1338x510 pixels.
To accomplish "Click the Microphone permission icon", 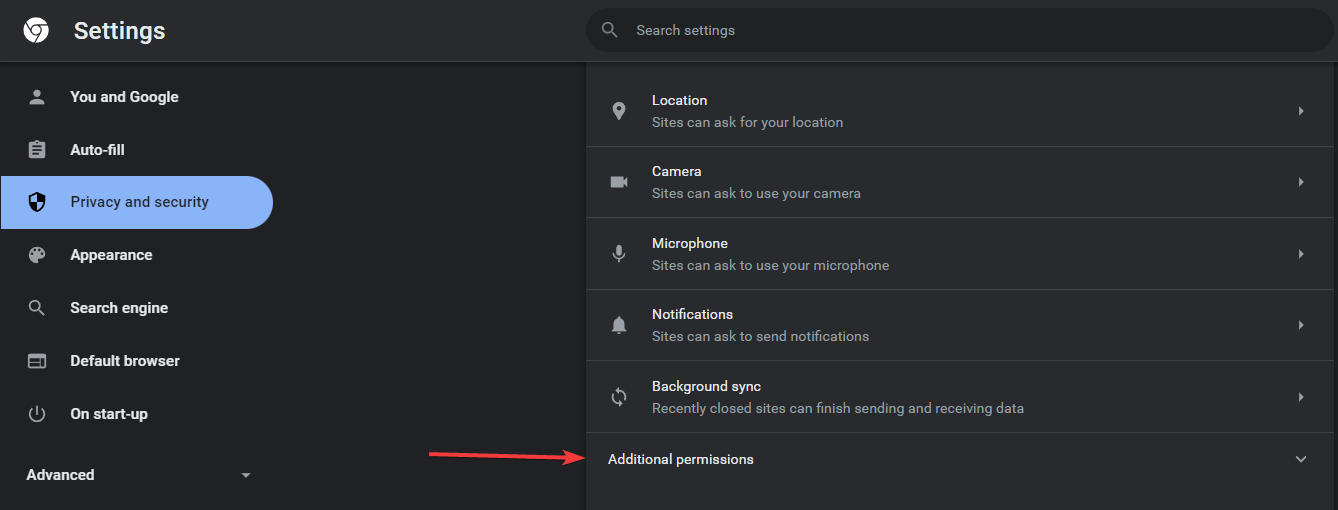I will pyautogui.click(x=619, y=254).
